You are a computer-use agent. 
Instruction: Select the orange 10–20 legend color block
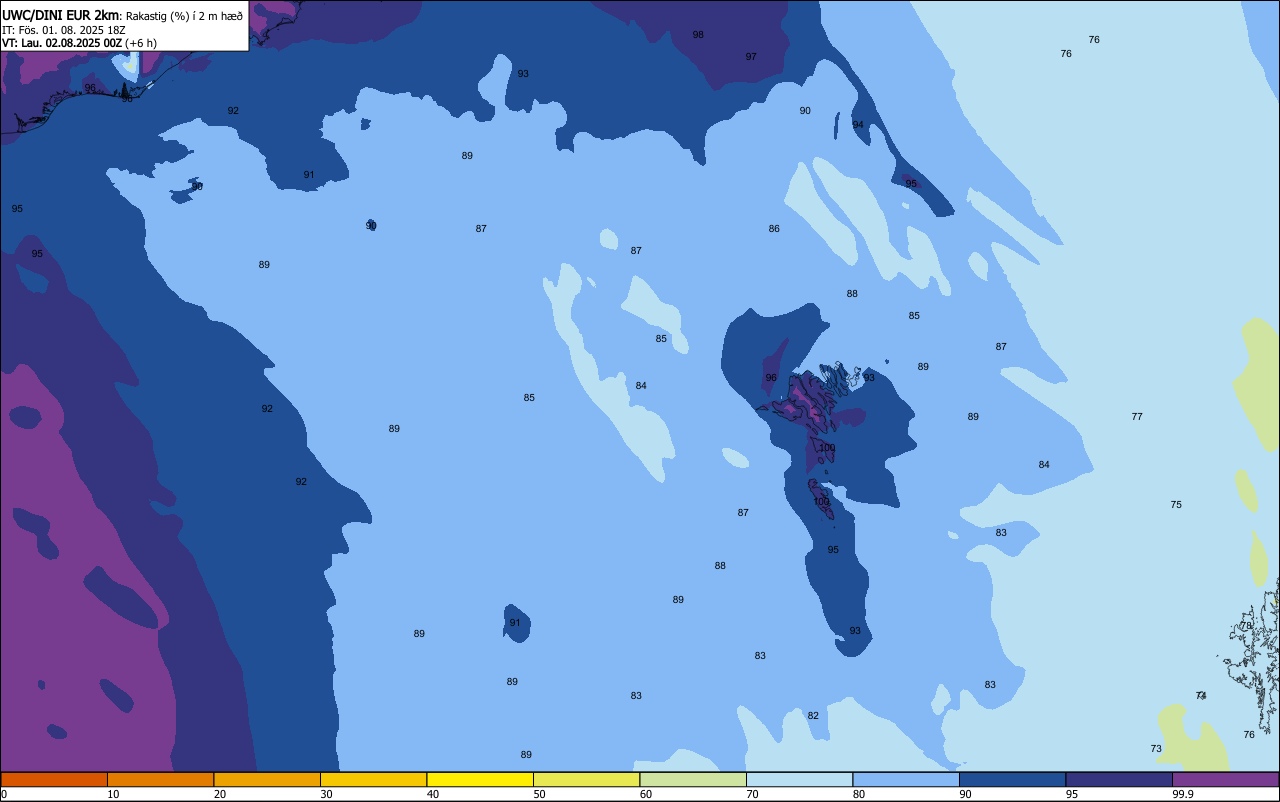coord(160,779)
